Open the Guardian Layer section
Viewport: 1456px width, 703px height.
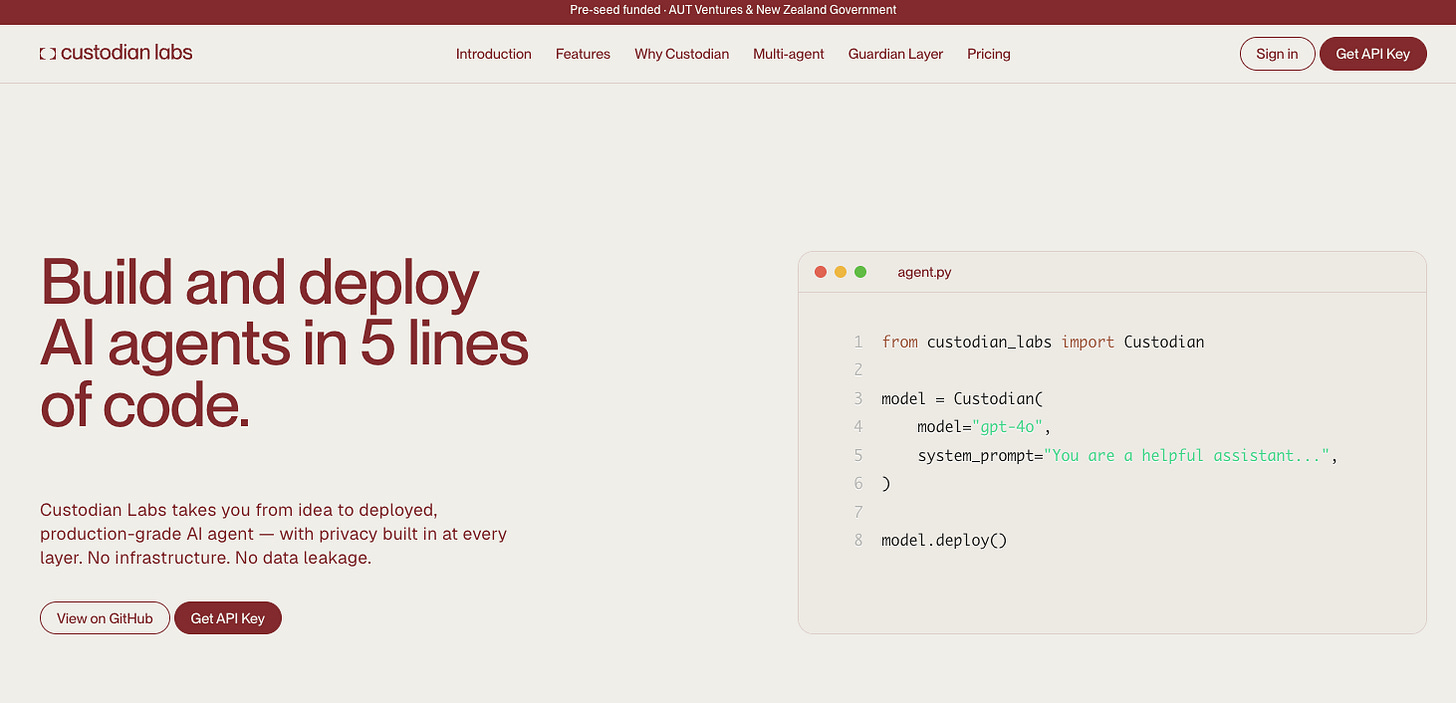[x=896, y=54]
